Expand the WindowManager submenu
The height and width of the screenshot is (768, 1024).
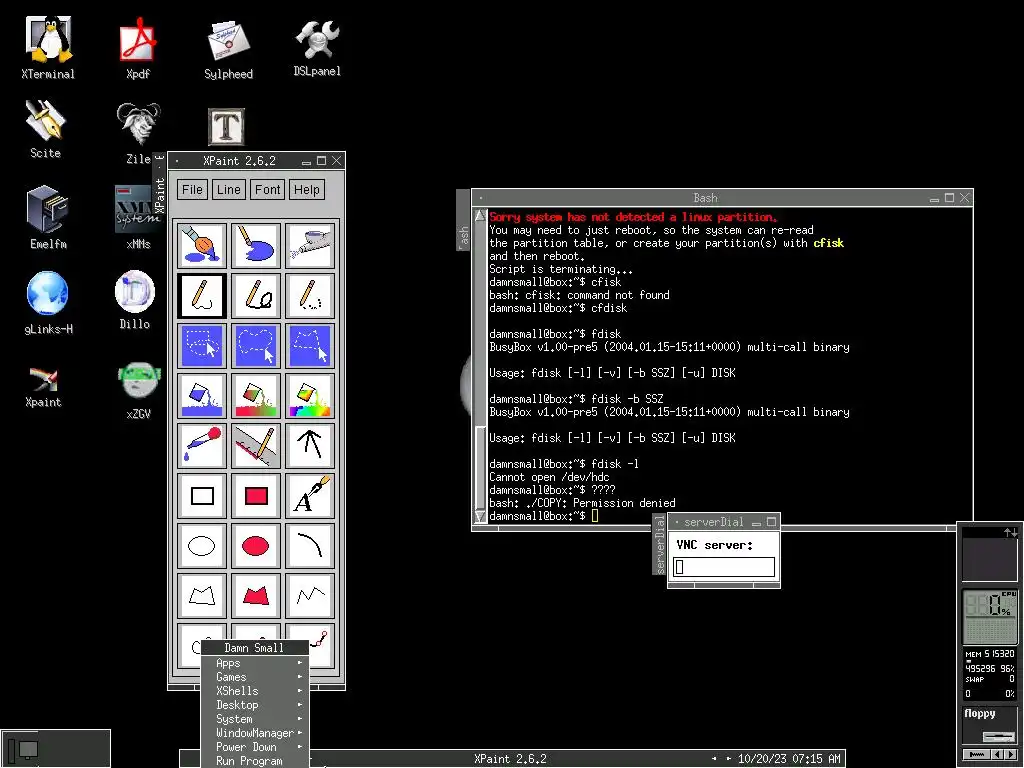pos(255,733)
